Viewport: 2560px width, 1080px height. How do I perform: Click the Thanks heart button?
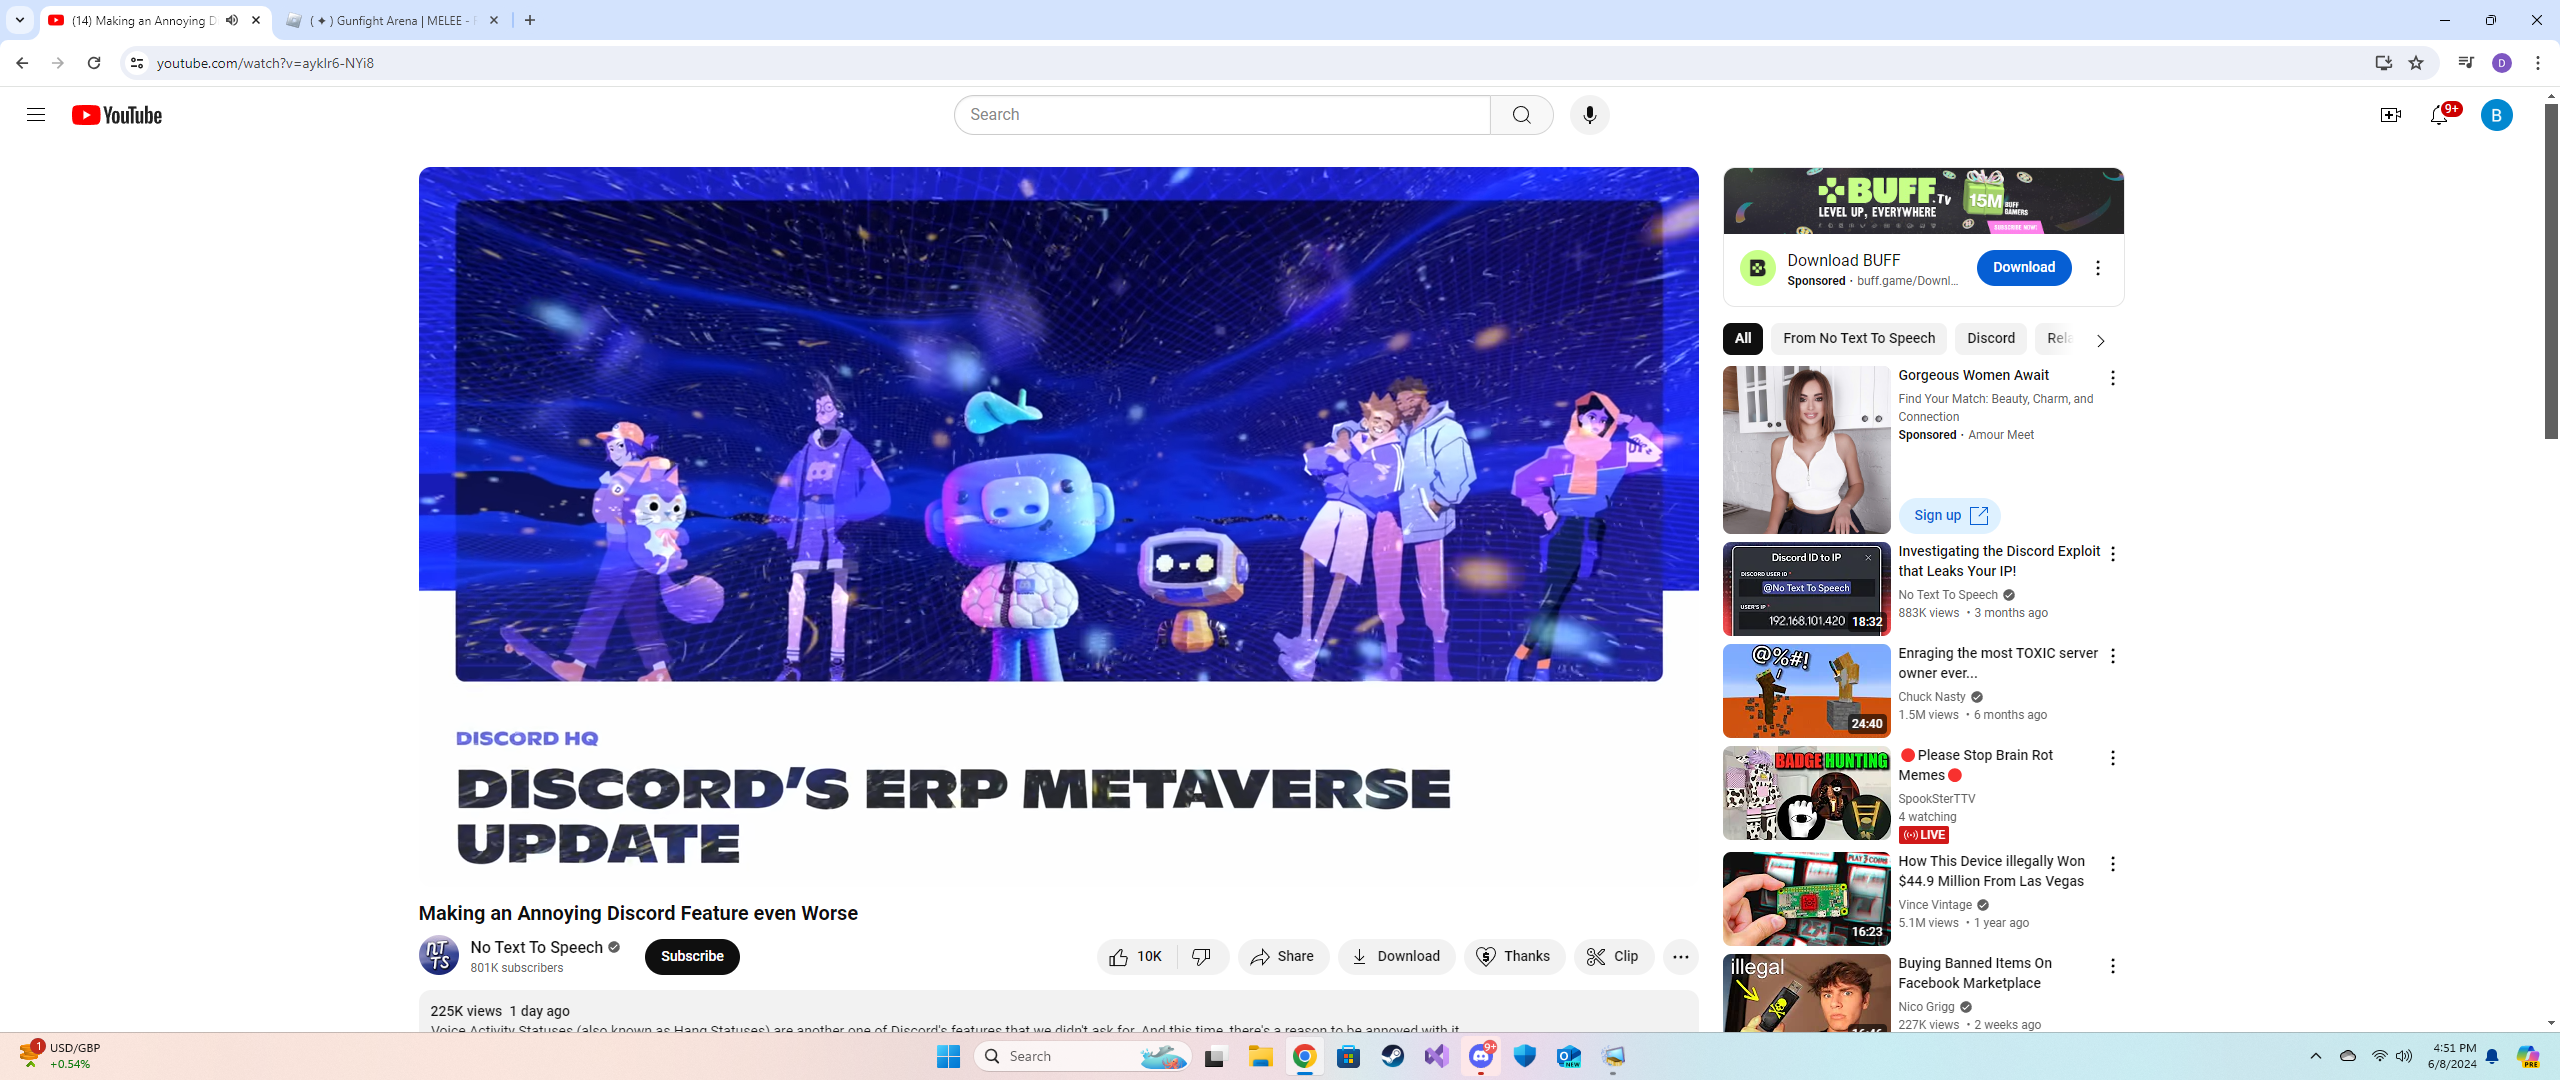[1514, 956]
